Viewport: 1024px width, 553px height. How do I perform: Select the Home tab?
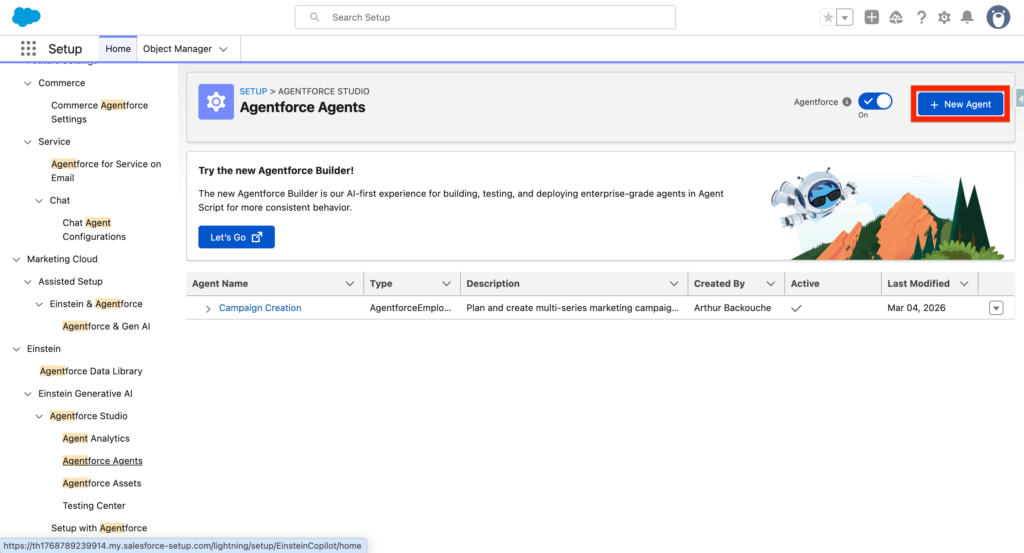118,49
